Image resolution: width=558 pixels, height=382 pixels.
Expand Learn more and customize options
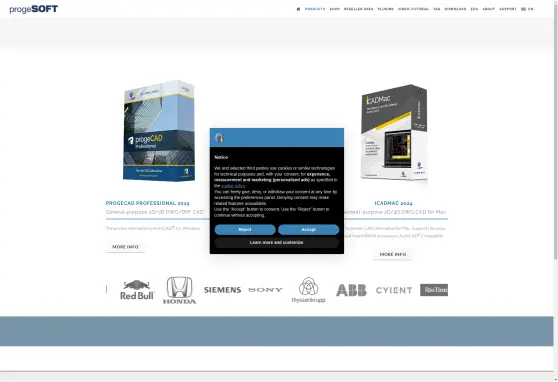click(277, 242)
